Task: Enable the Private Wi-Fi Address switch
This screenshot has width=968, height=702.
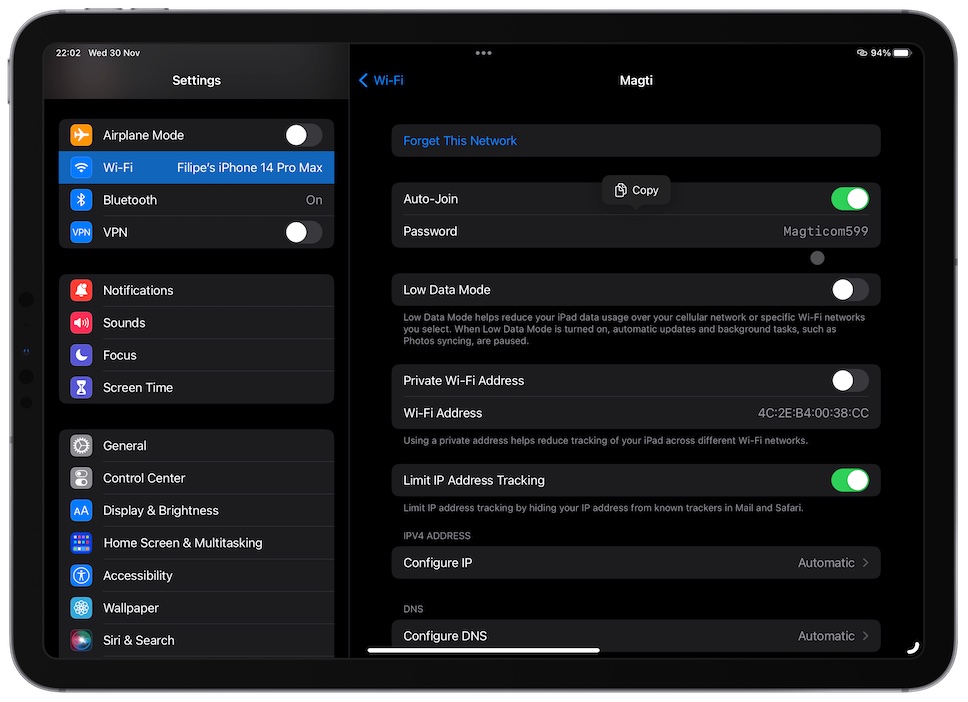Action: [849, 380]
